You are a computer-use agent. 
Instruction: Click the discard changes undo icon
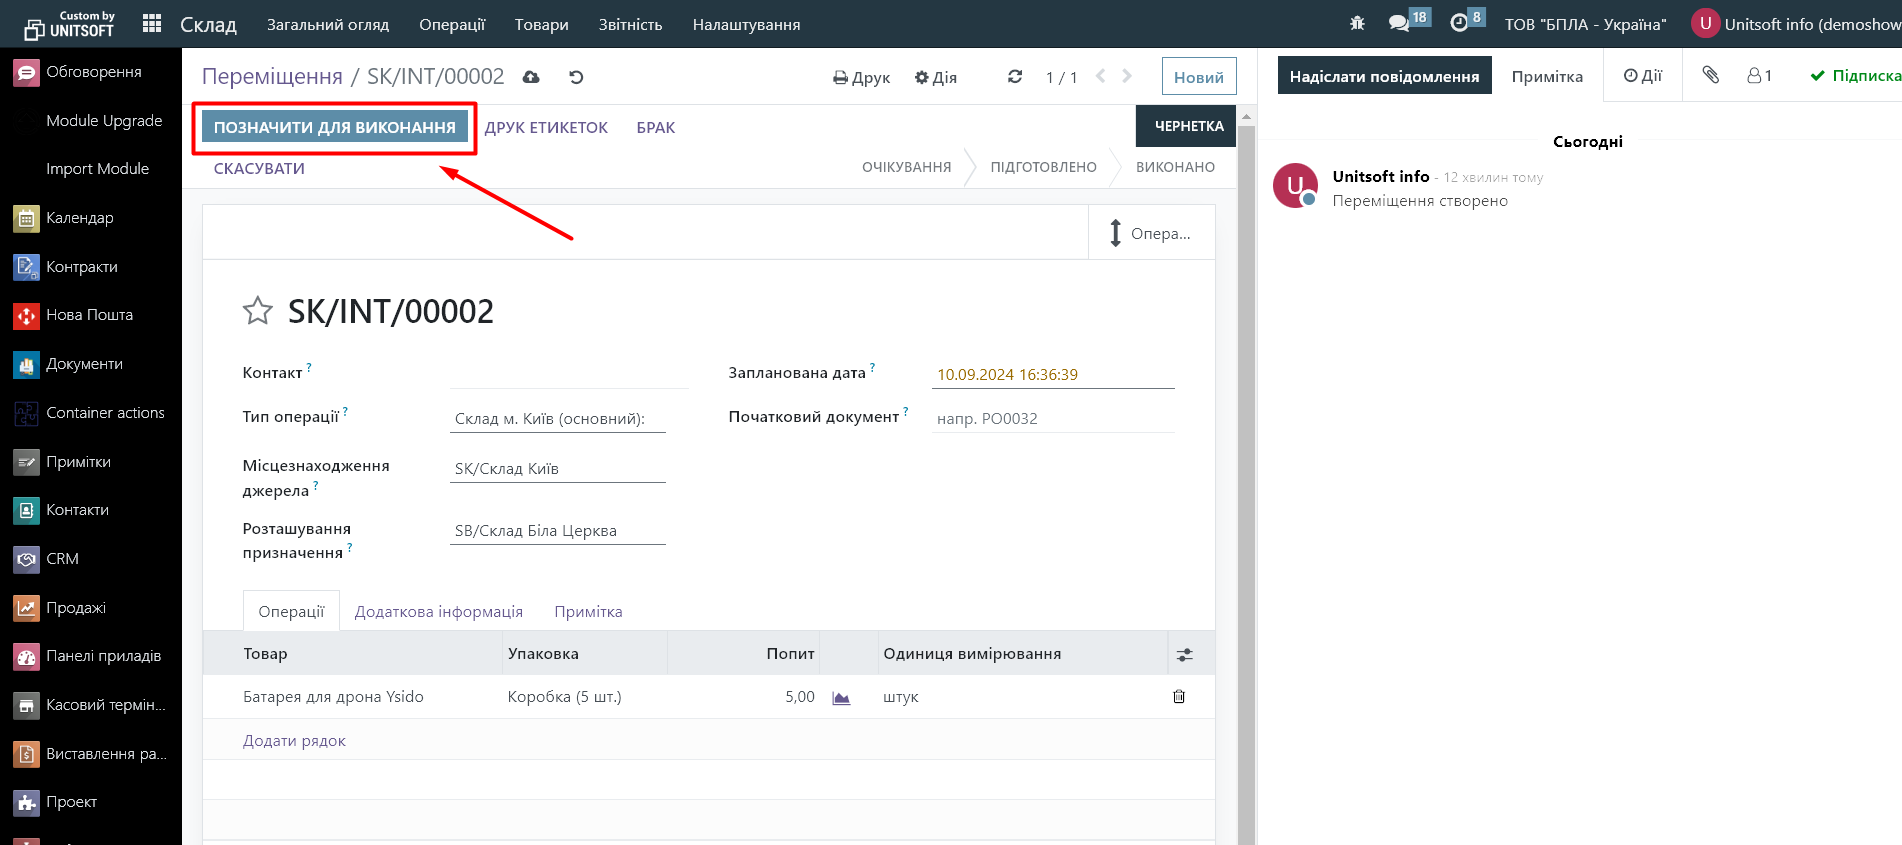click(576, 77)
